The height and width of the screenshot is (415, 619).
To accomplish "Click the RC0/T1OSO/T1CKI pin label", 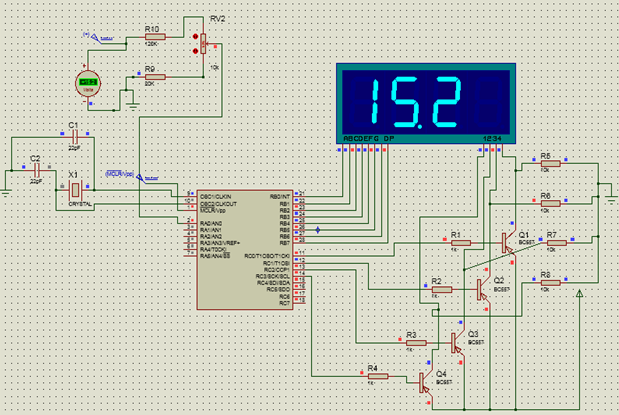I will point(267,256).
